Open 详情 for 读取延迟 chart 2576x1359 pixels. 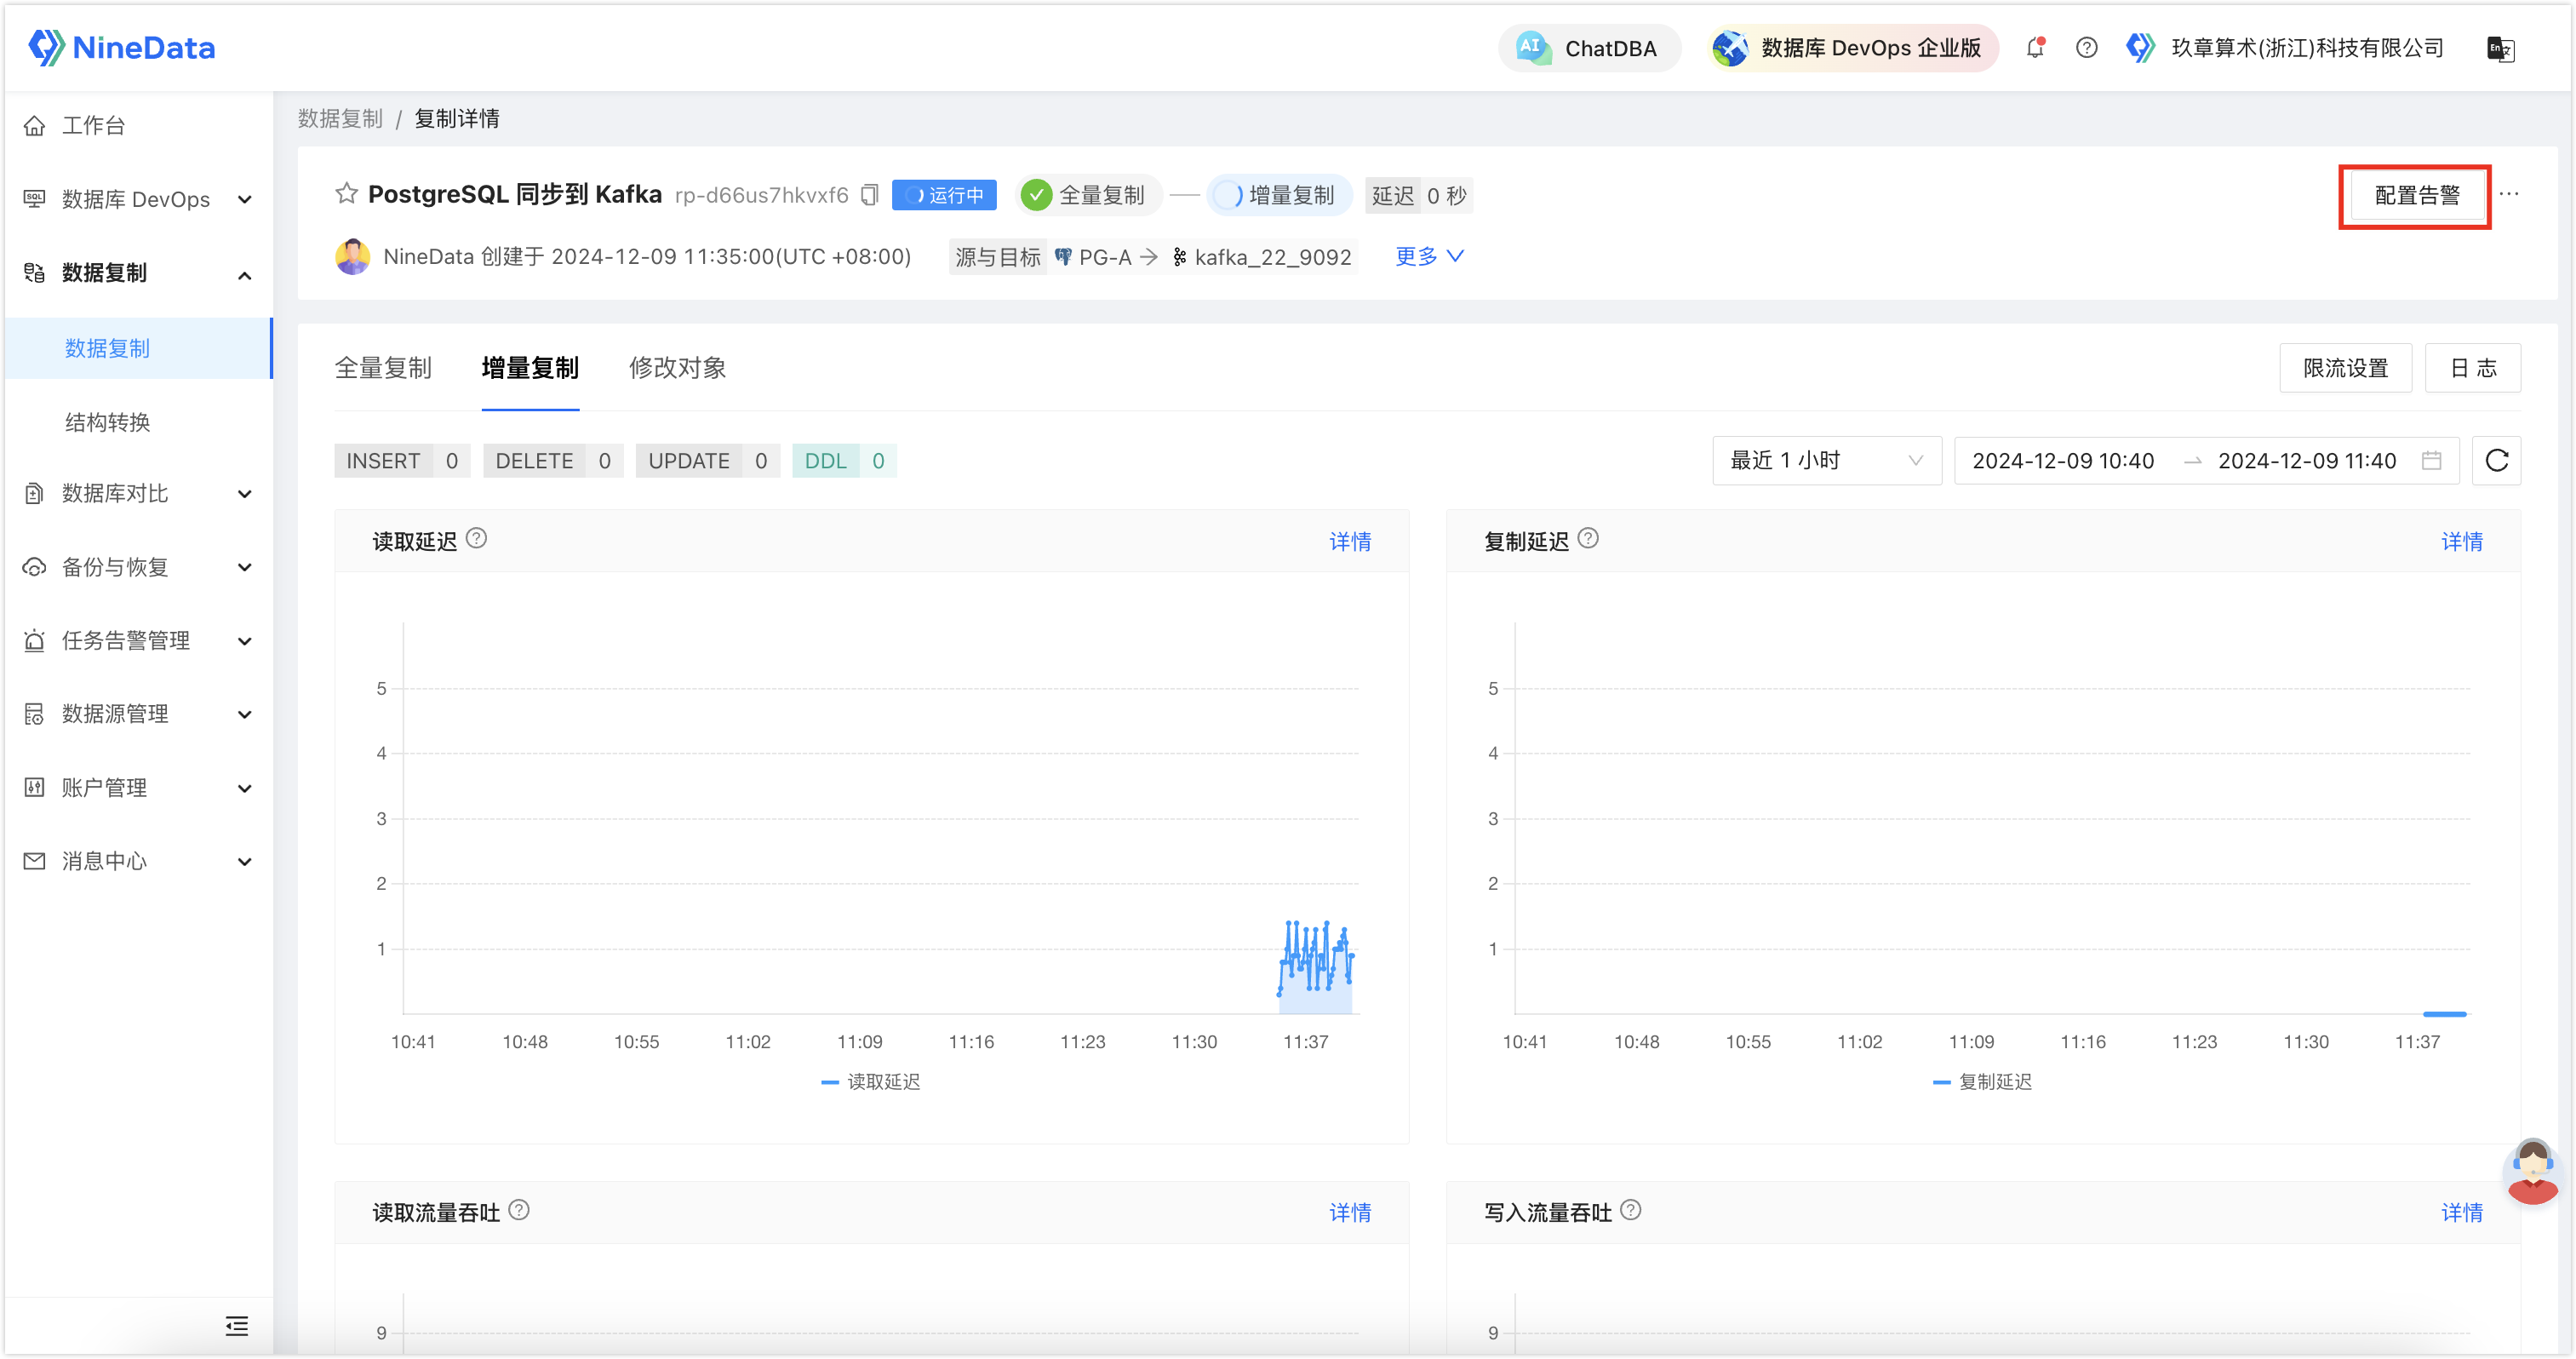coord(1350,542)
